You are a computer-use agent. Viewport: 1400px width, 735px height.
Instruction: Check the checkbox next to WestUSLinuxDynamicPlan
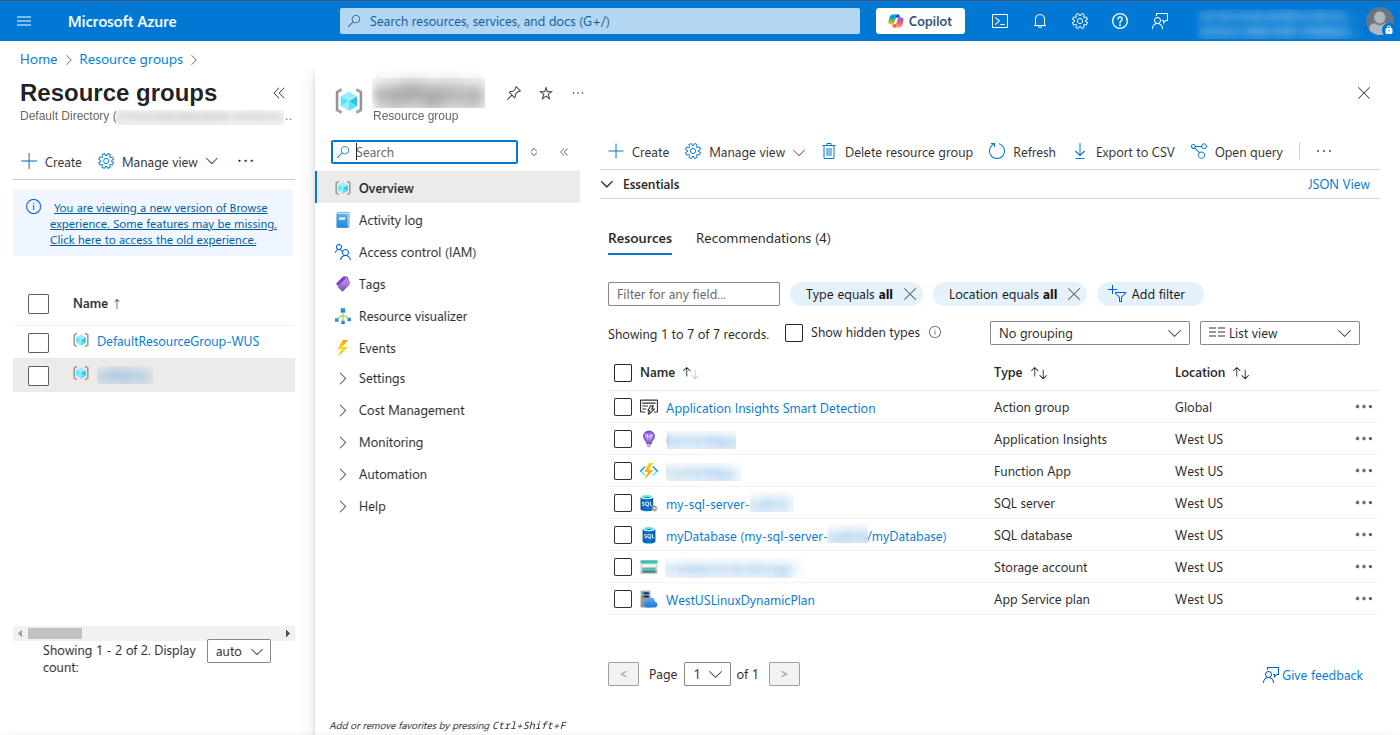623,598
